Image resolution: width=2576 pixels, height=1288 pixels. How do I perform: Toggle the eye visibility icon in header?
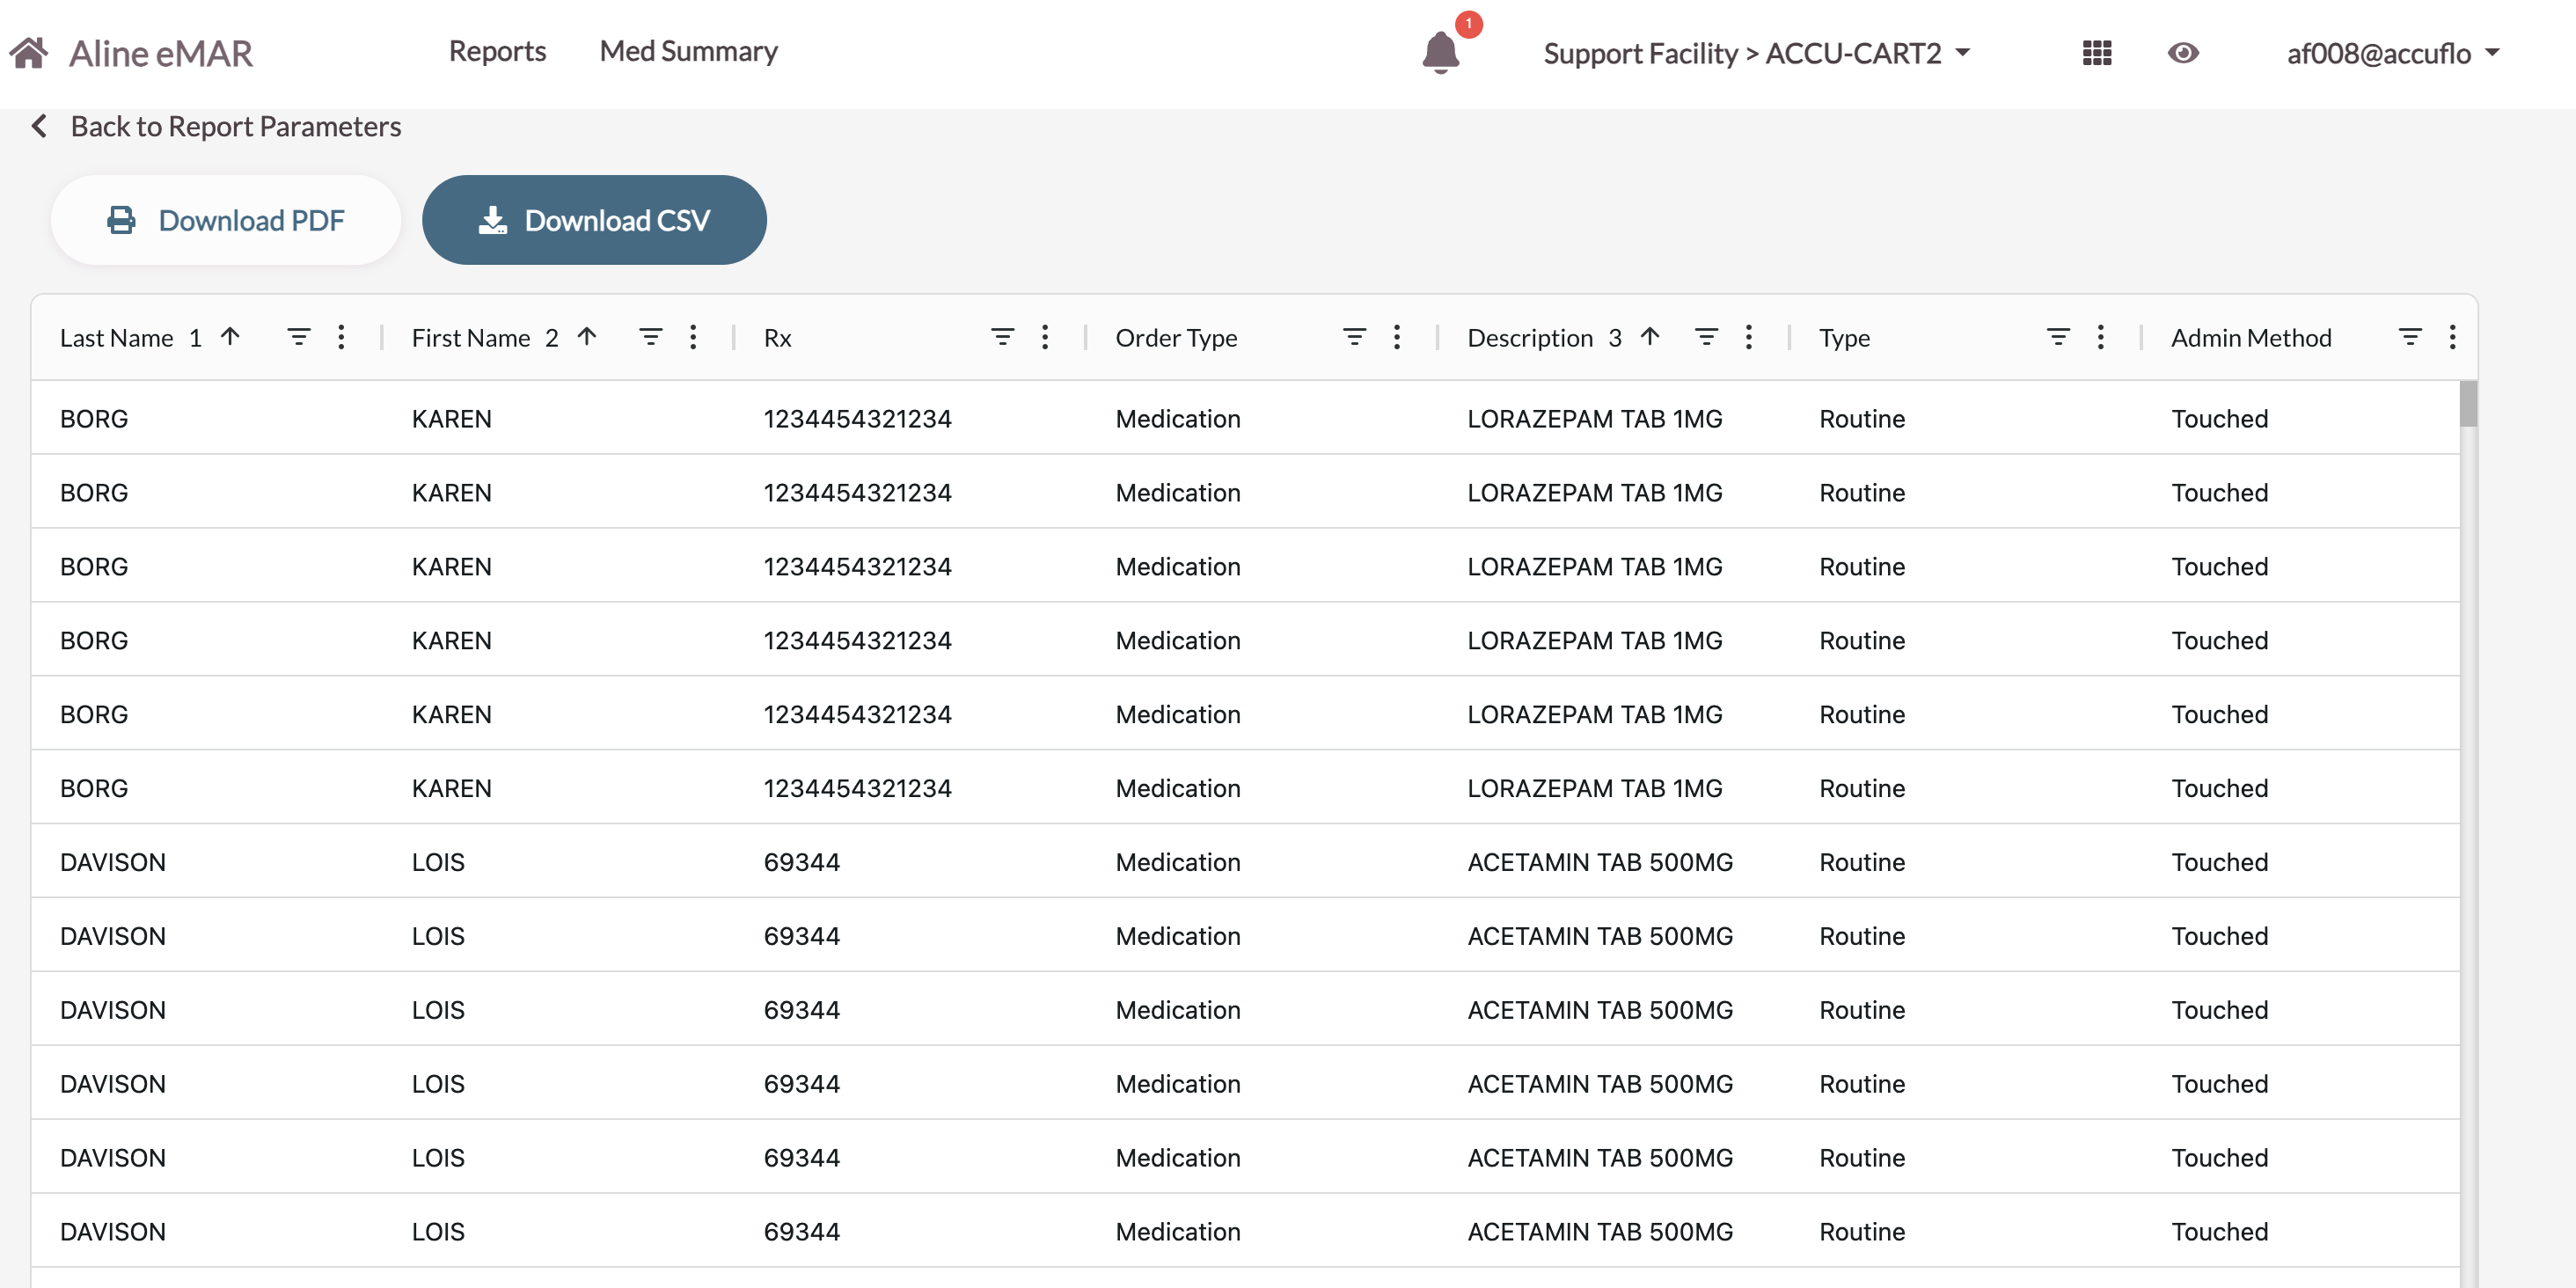click(x=2182, y=52)
